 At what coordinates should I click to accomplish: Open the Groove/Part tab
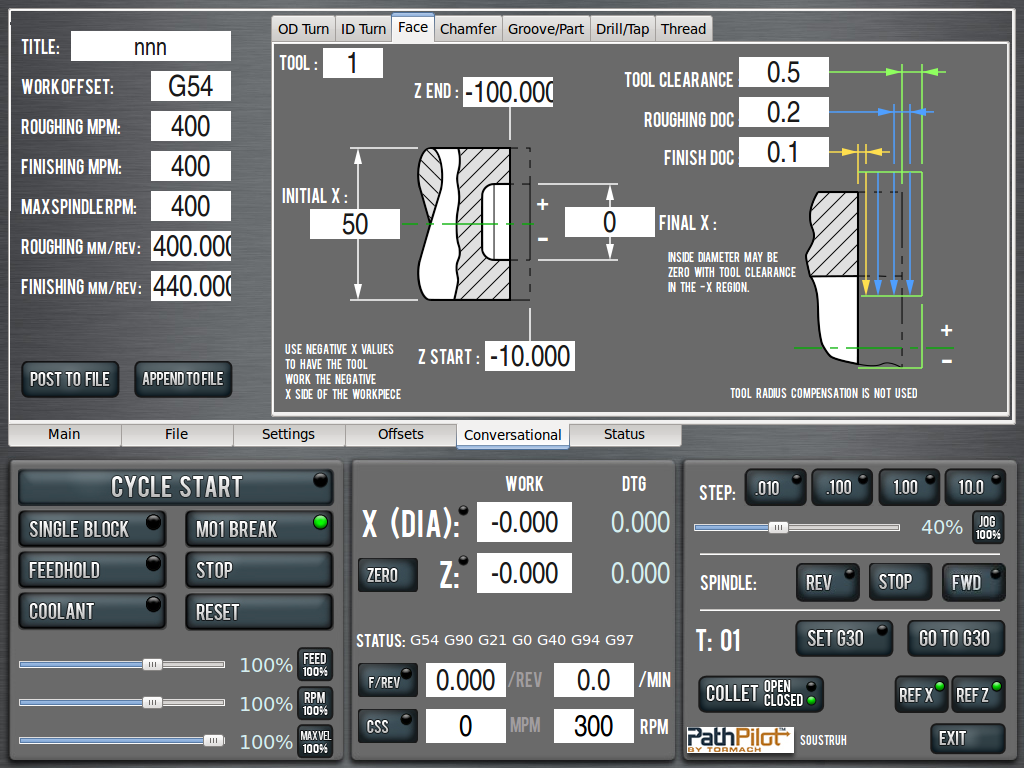[546, 29]
